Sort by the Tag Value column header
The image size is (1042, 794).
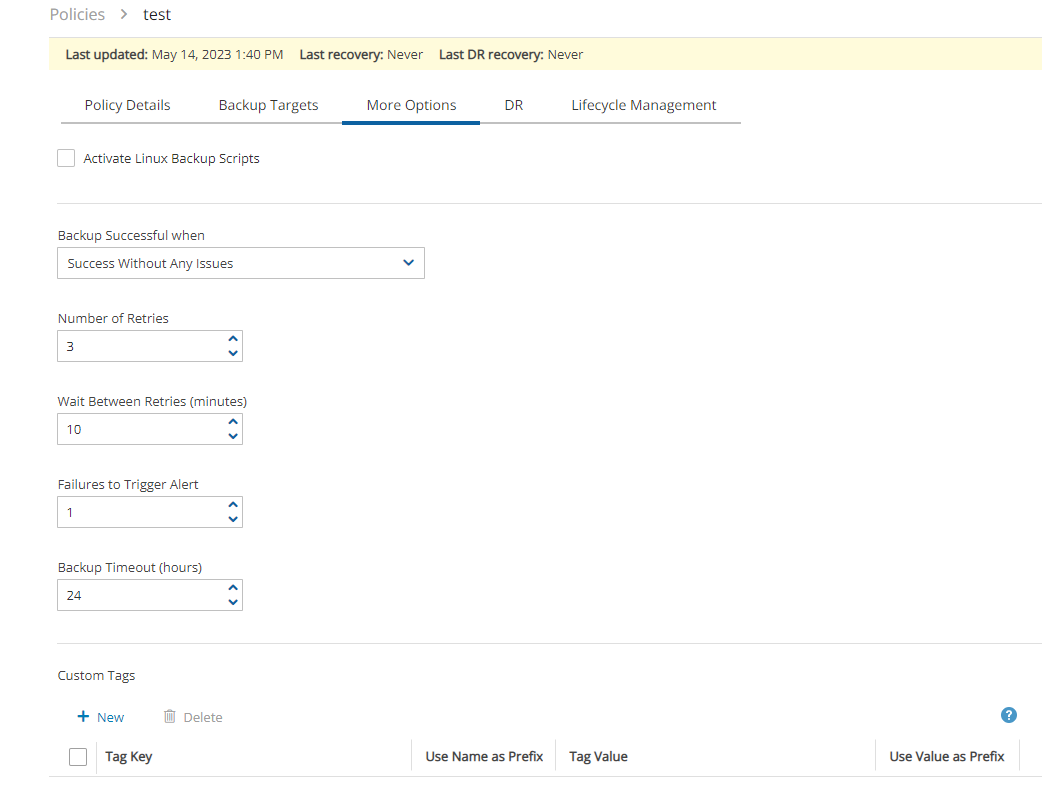click(x=598, y=757)
